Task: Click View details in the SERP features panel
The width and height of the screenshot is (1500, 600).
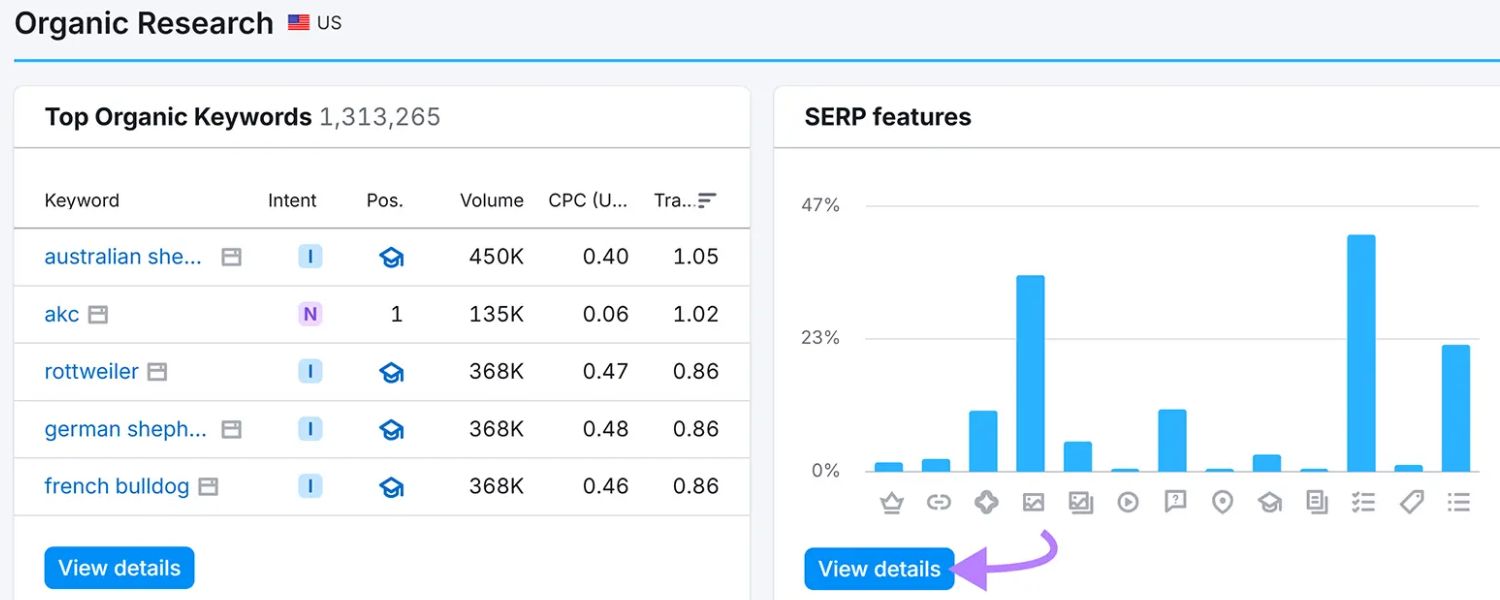Action: click(x=878, y=568)
